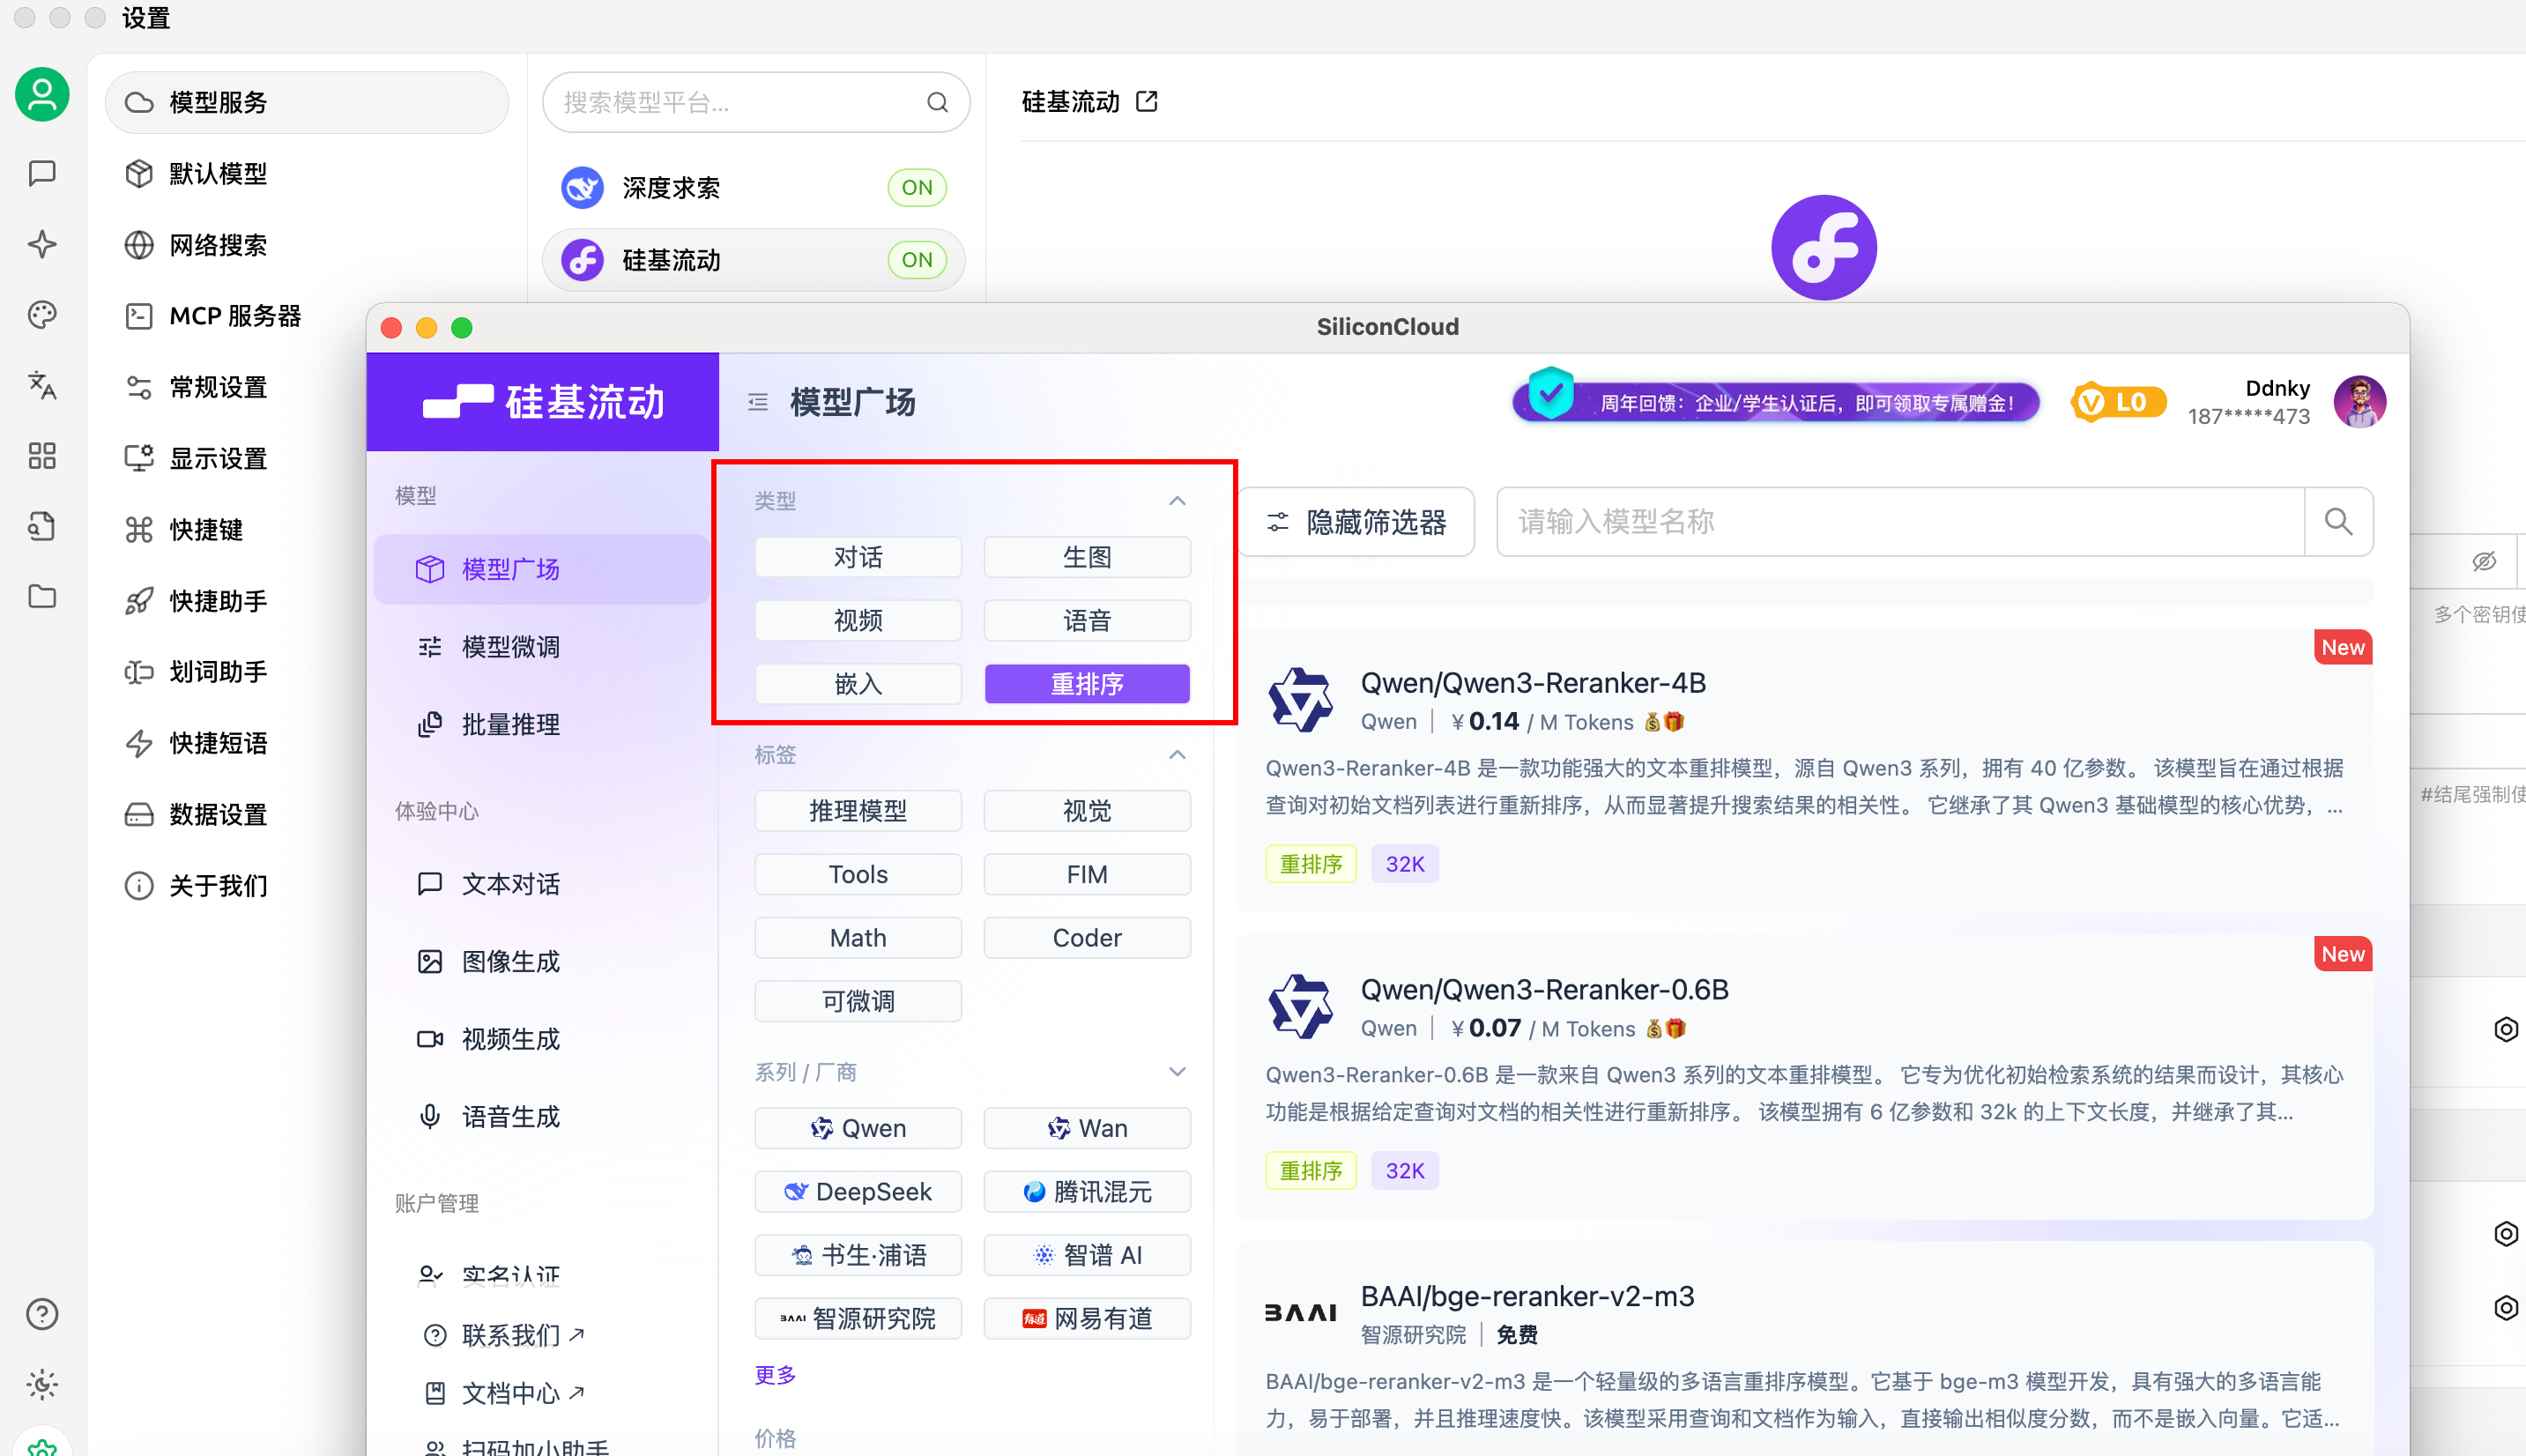Open the files folder icon in left rail
The height and width of the screenshot is (1456, 2526).
click(x=42, y=597)
